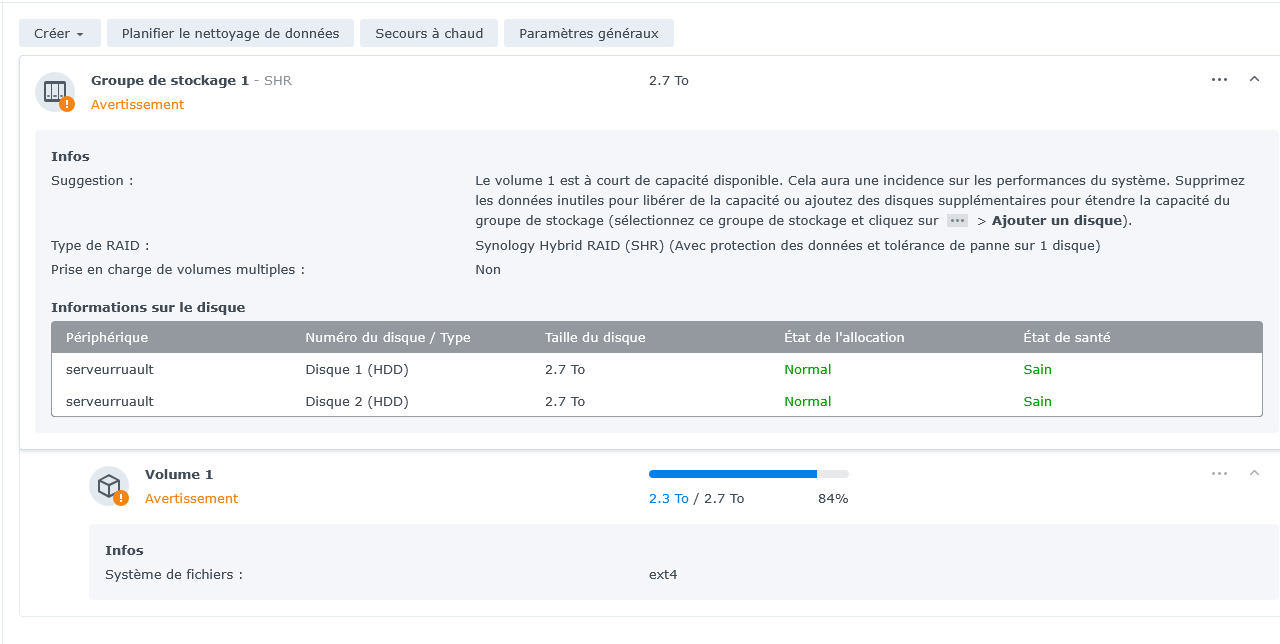Click Planifier le nettoyage de données button

tap(230, 33)
